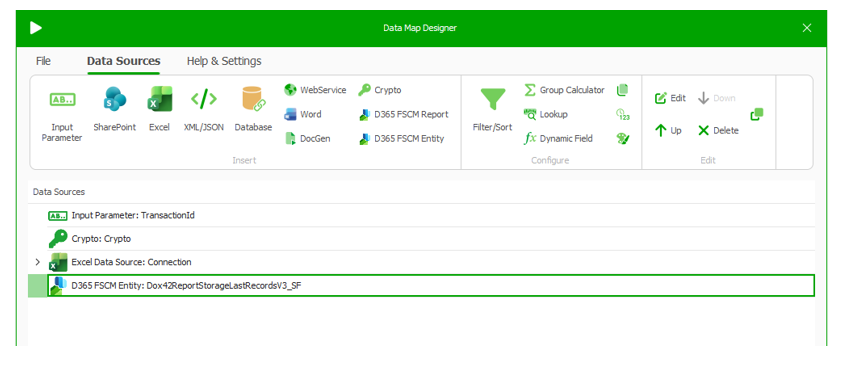Configure a Lookup
Screen dimensions: 844x365
(x=545, y=114)
